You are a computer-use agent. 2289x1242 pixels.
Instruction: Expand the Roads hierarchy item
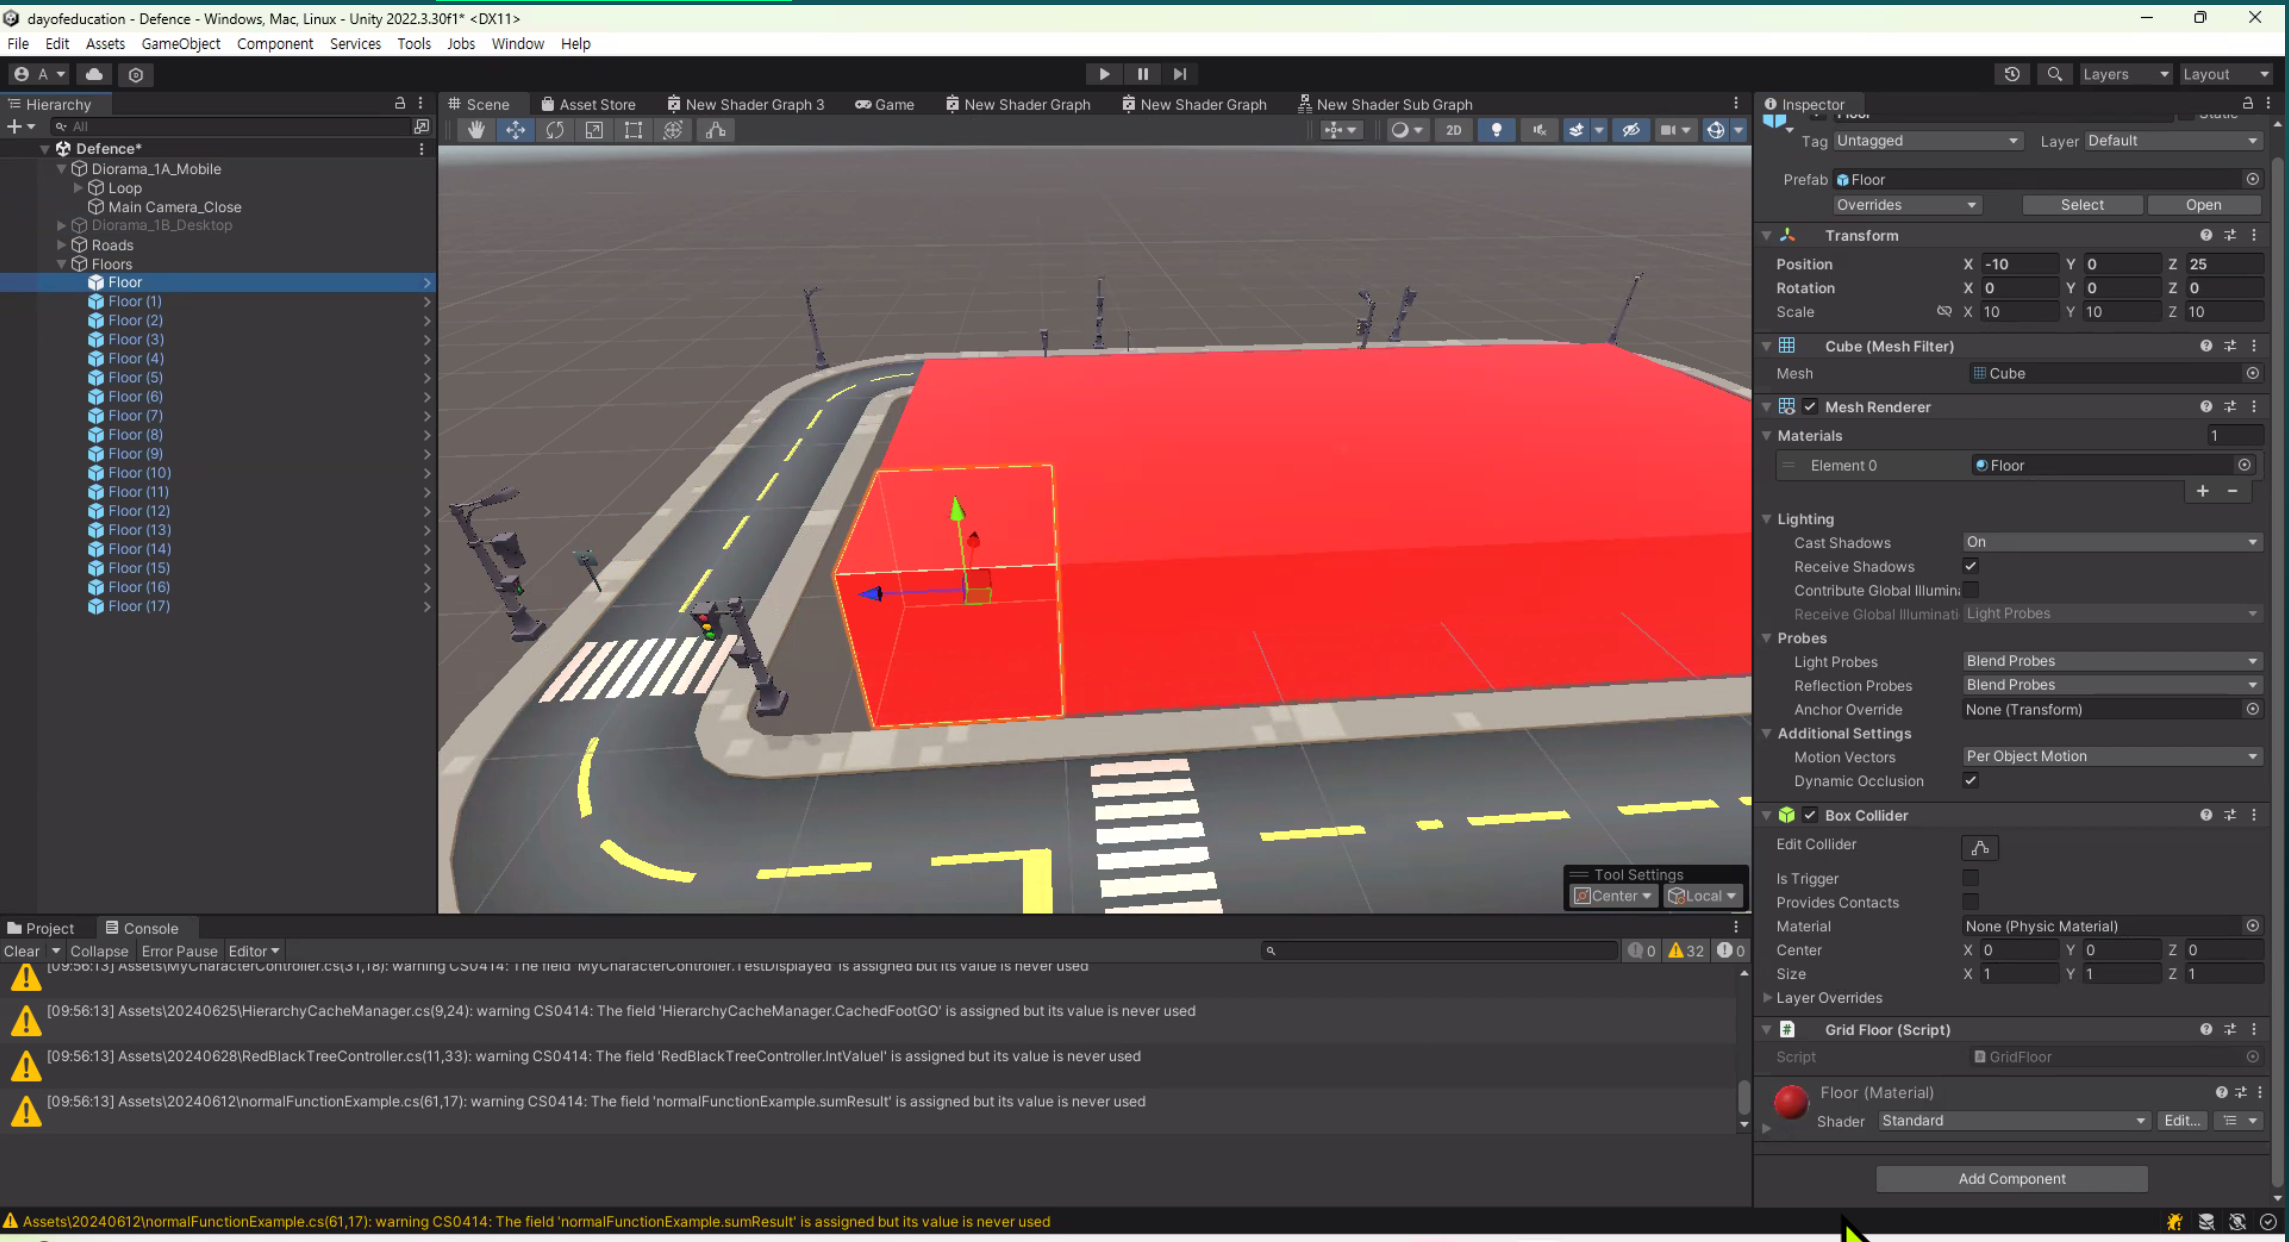click(62, 245)
